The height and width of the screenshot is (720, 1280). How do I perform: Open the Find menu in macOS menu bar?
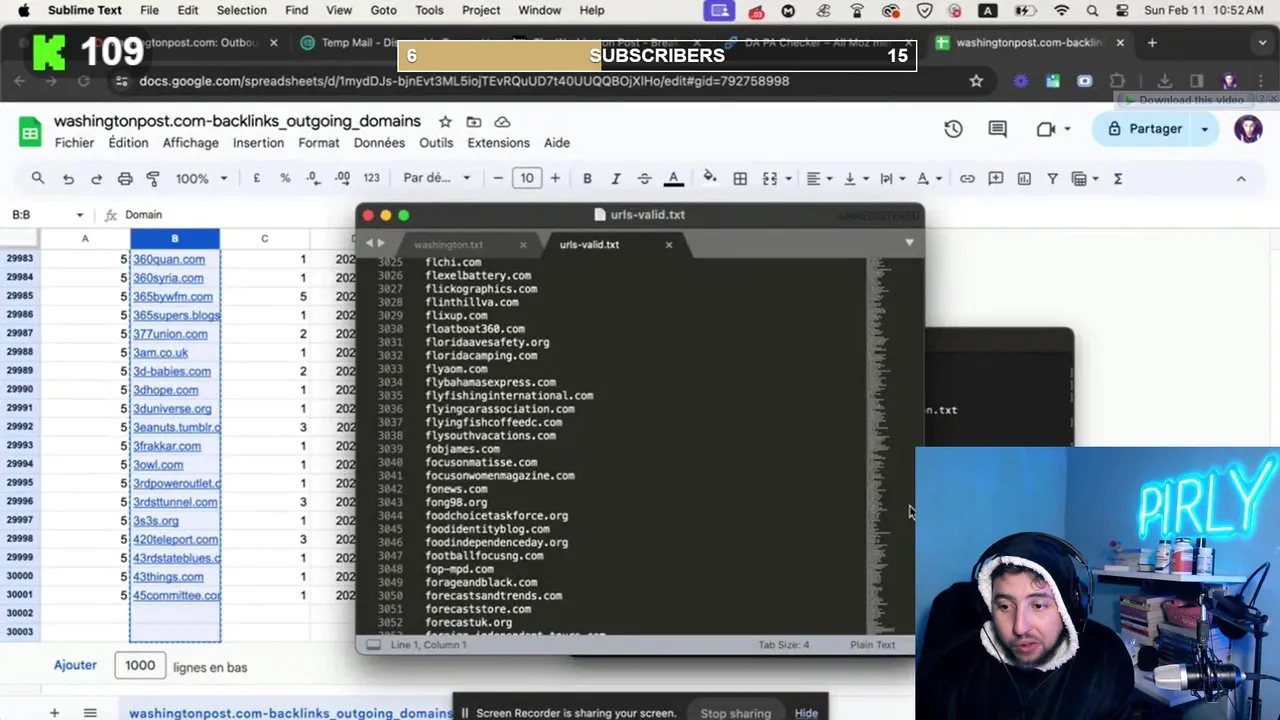point(296,10)
